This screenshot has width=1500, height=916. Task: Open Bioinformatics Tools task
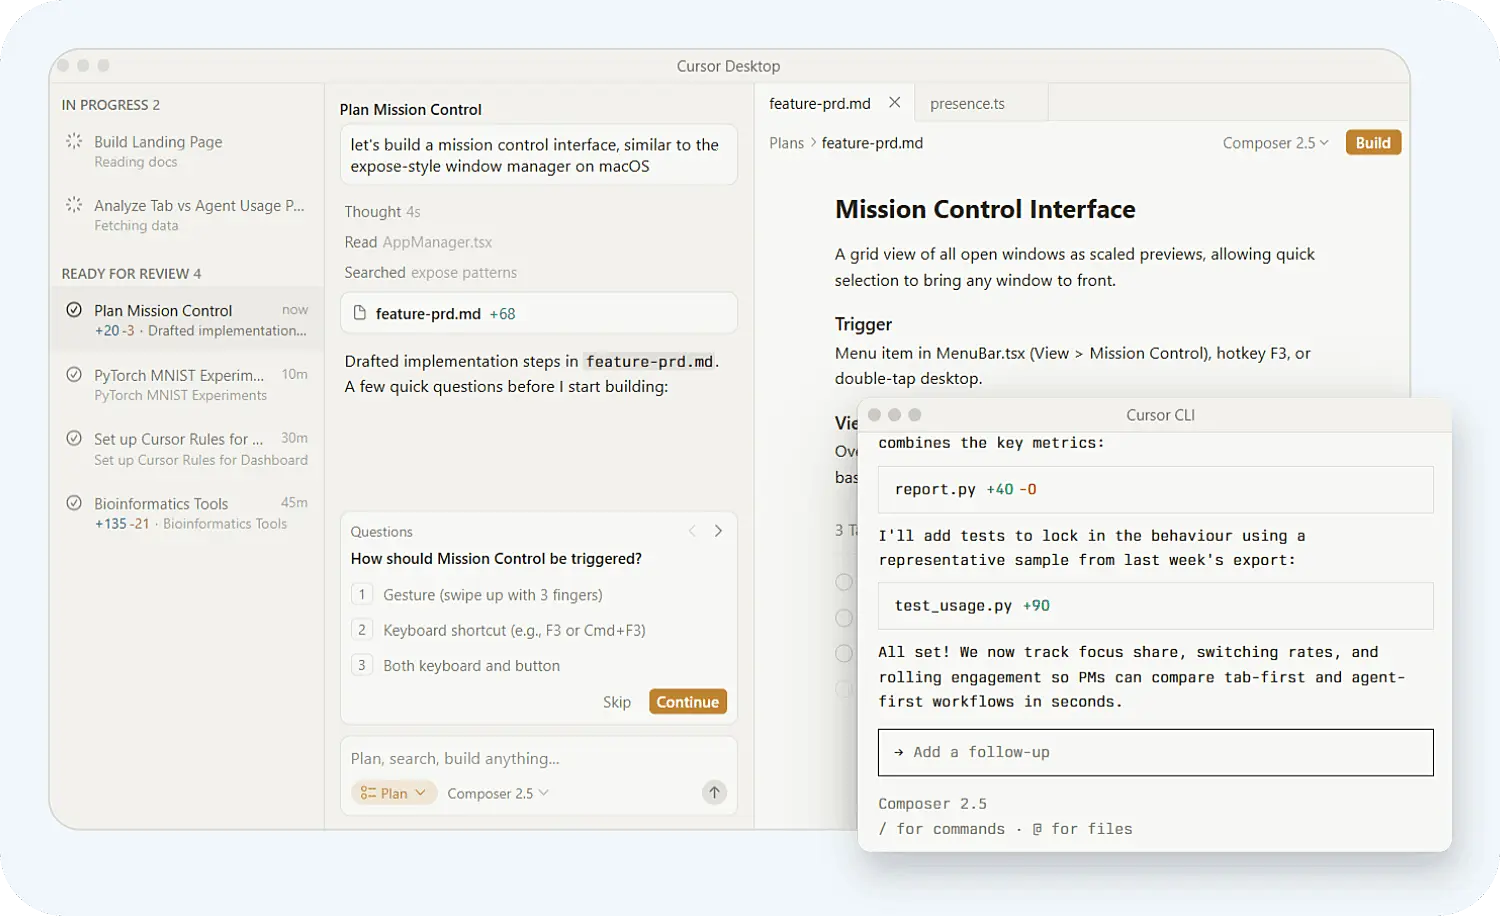(x=187, y=513)
